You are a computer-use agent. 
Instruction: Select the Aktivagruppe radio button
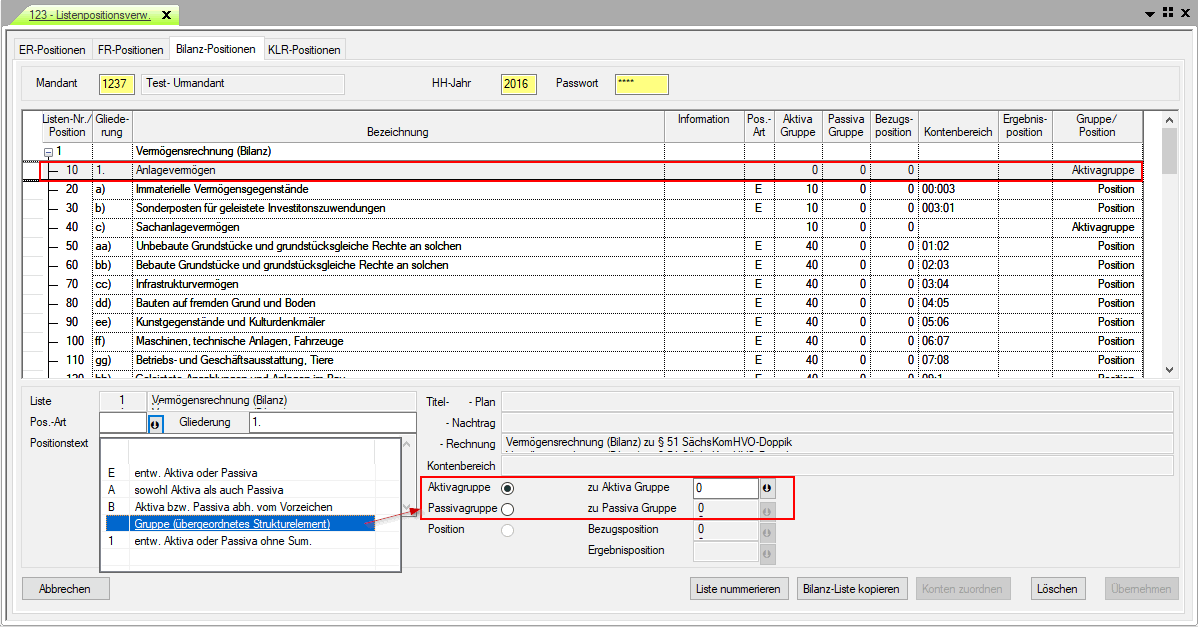pyautogui.click(x=507, y=488)
